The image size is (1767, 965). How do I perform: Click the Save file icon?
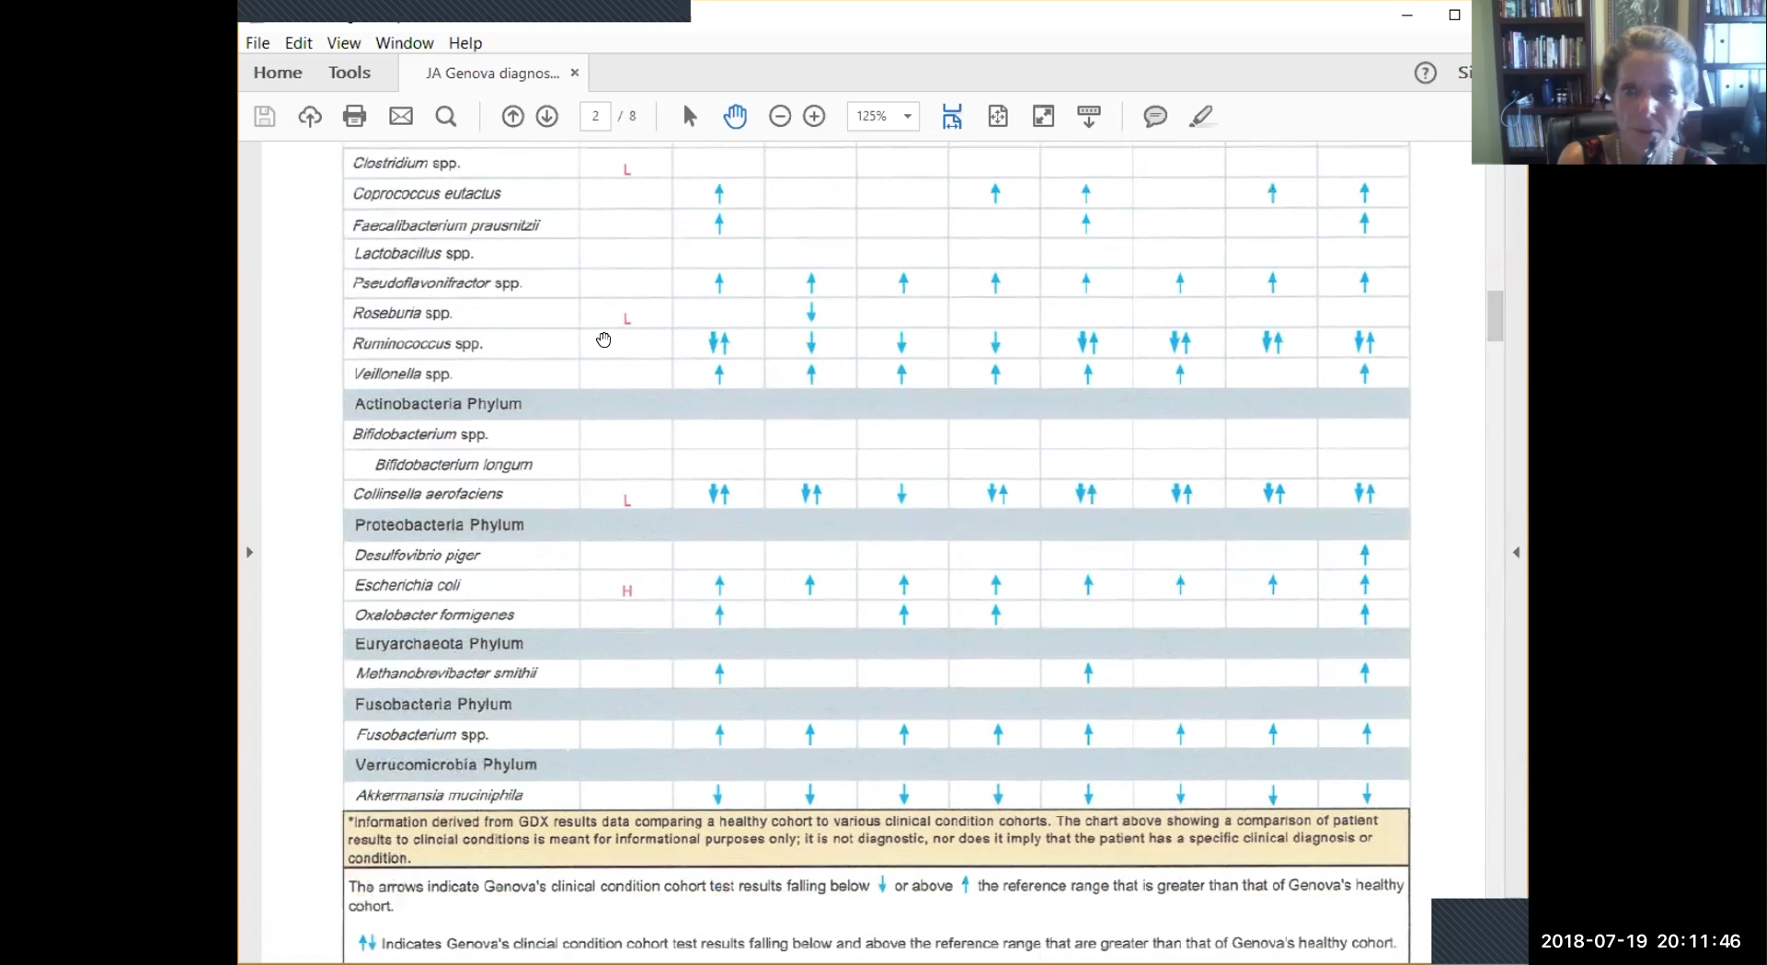pyautogui.click(x=264, y=116)
